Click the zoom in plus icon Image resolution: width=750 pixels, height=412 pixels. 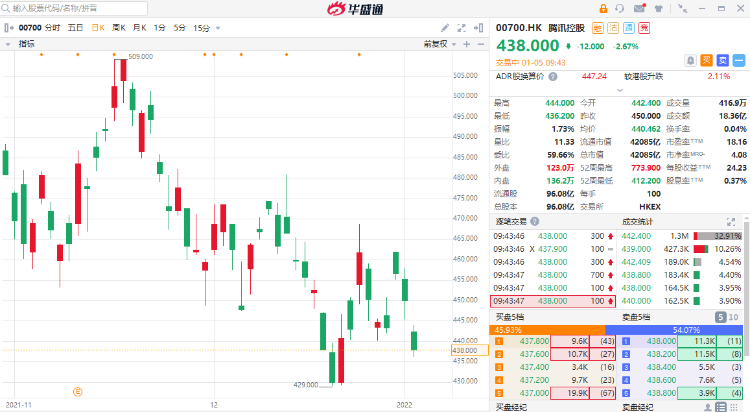click(x=467, y=44)
